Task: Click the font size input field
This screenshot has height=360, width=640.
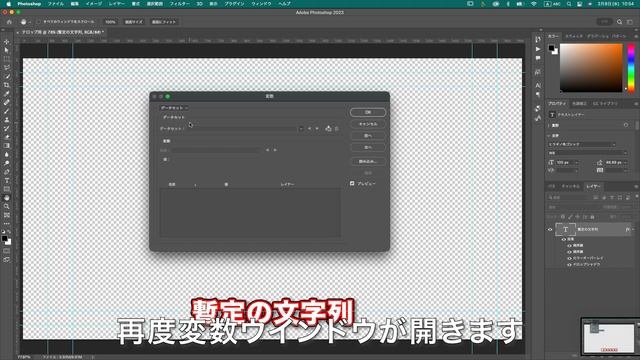Action: (564, 162)
